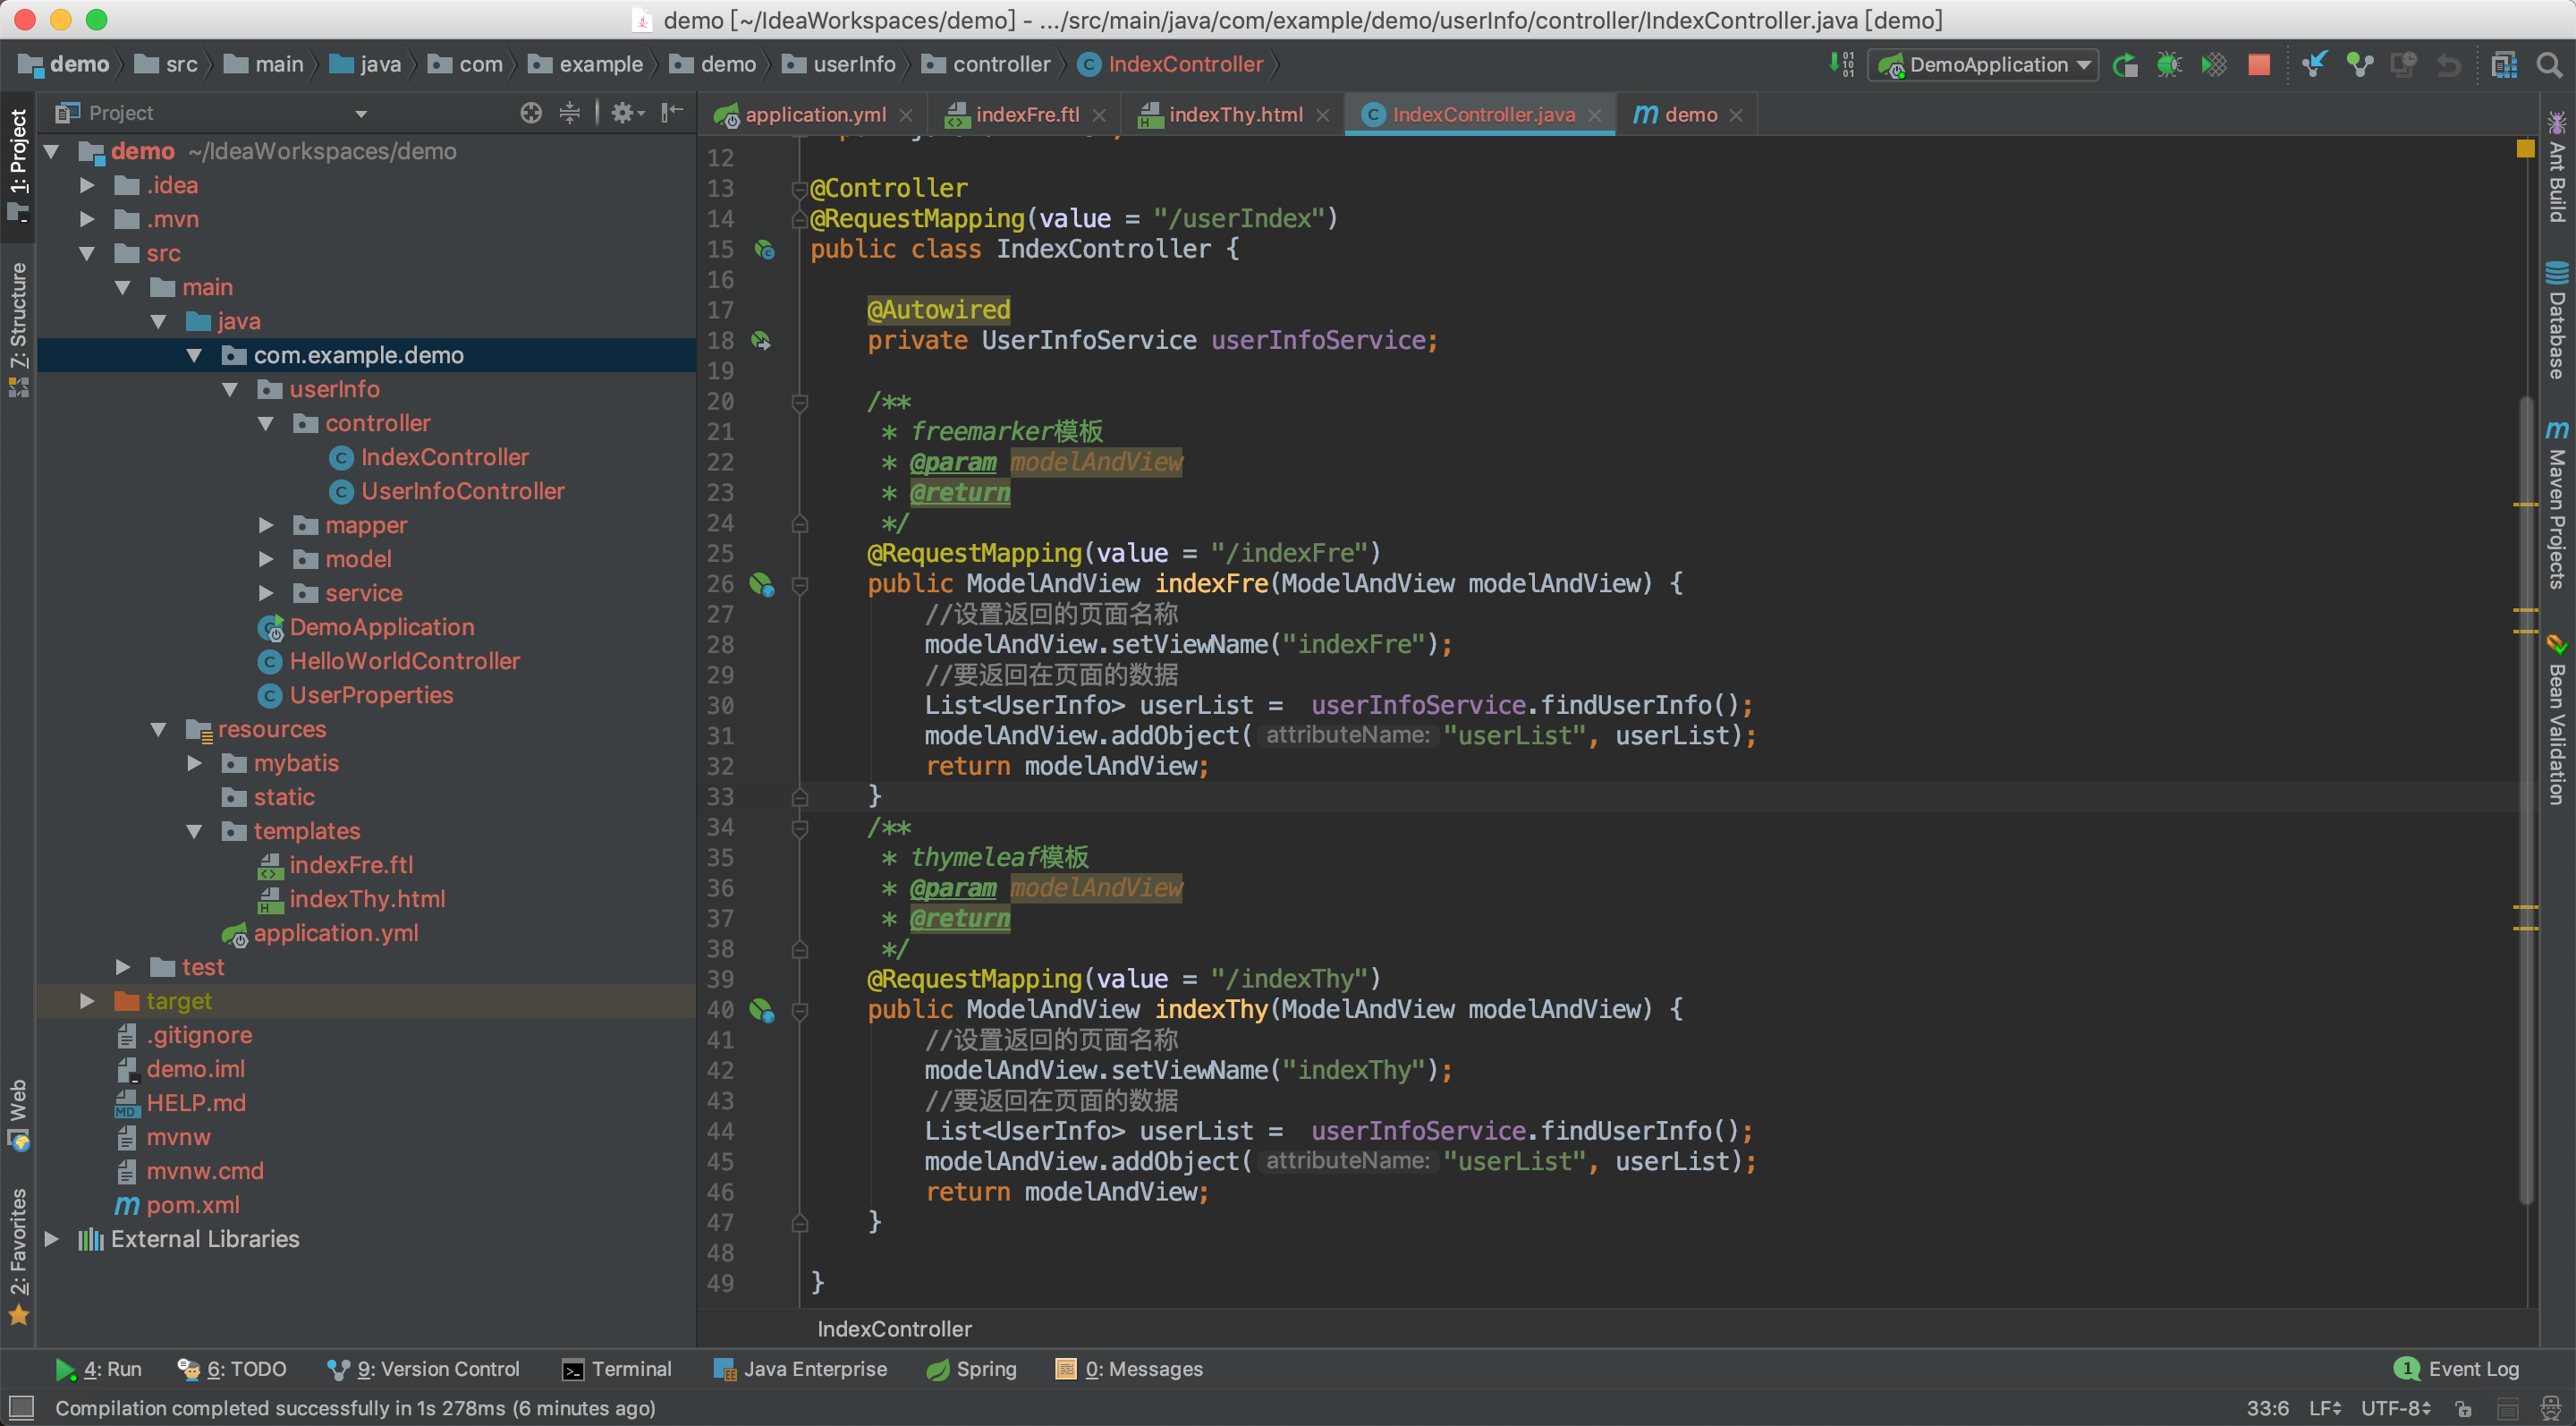Toggle the tool window quick-access button in status bar
This screenshot has height=1426, width=2576.
click(21, 1408)
